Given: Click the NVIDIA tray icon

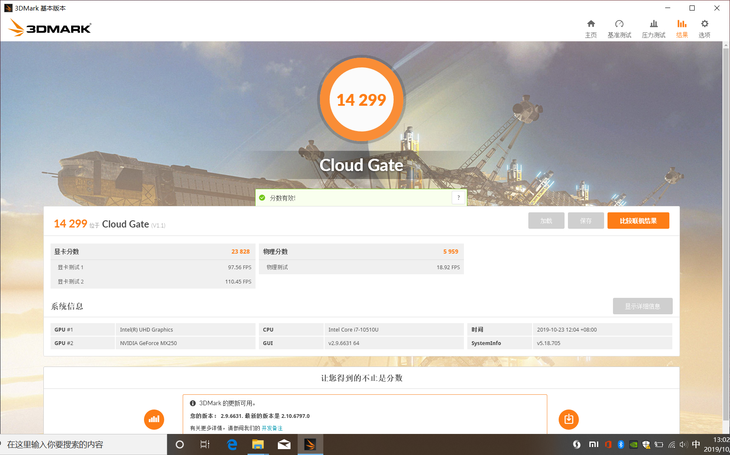Looking at the screenshot, I should click(633, 444).
